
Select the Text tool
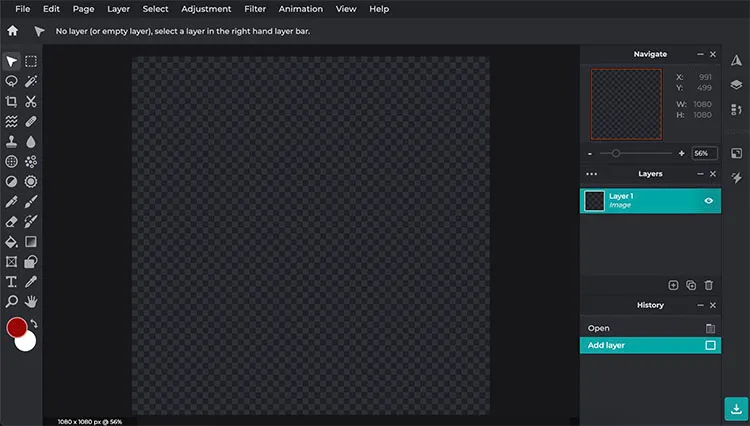[11, 282]
